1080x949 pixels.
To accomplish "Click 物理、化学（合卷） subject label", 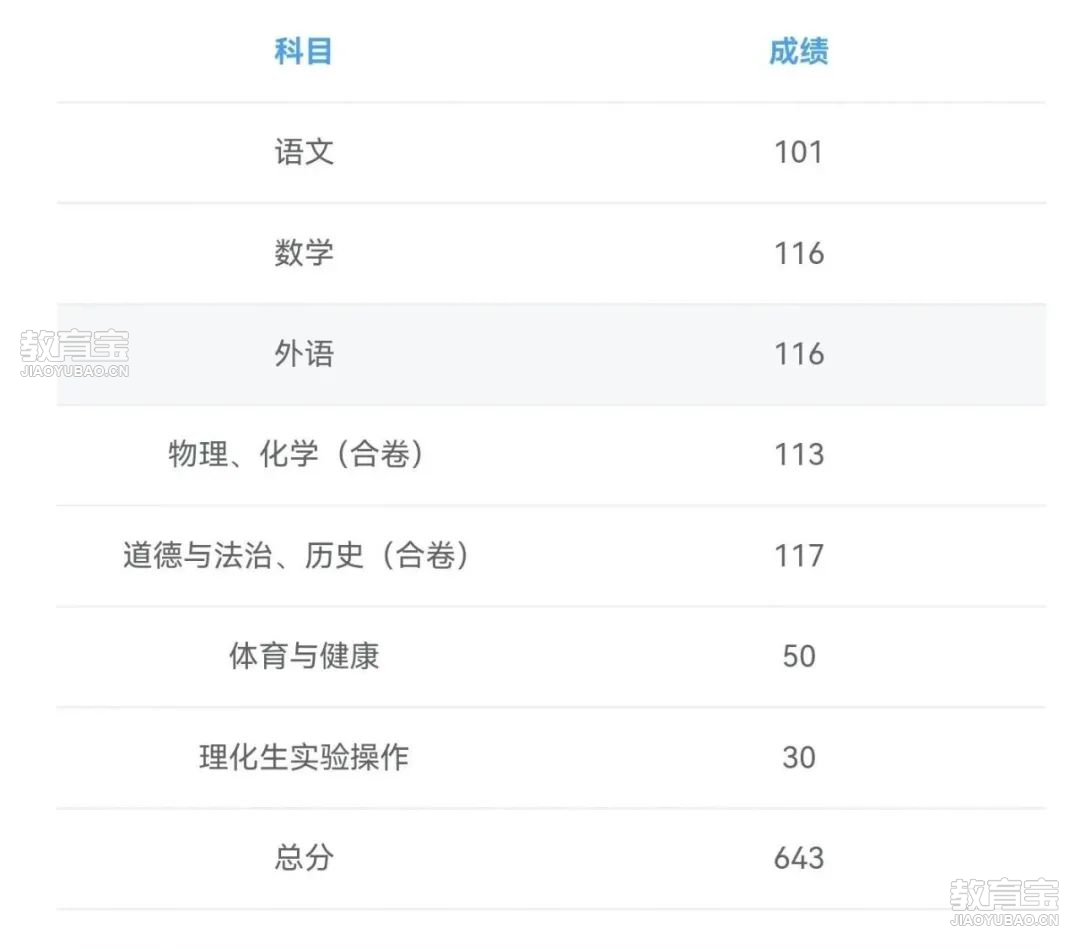I will [x=296, y=455].
